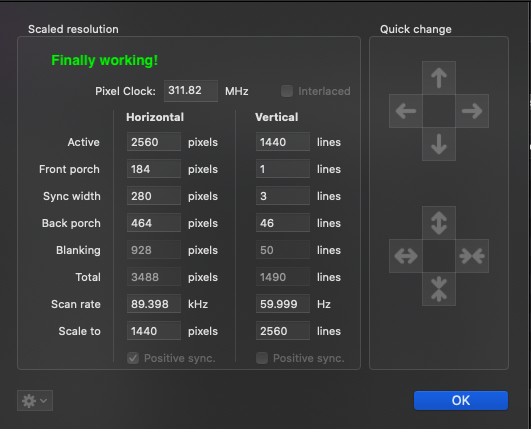
Task: Click the 'Back porch' row label
Action: pyautogui.click(x=71, y=223)
